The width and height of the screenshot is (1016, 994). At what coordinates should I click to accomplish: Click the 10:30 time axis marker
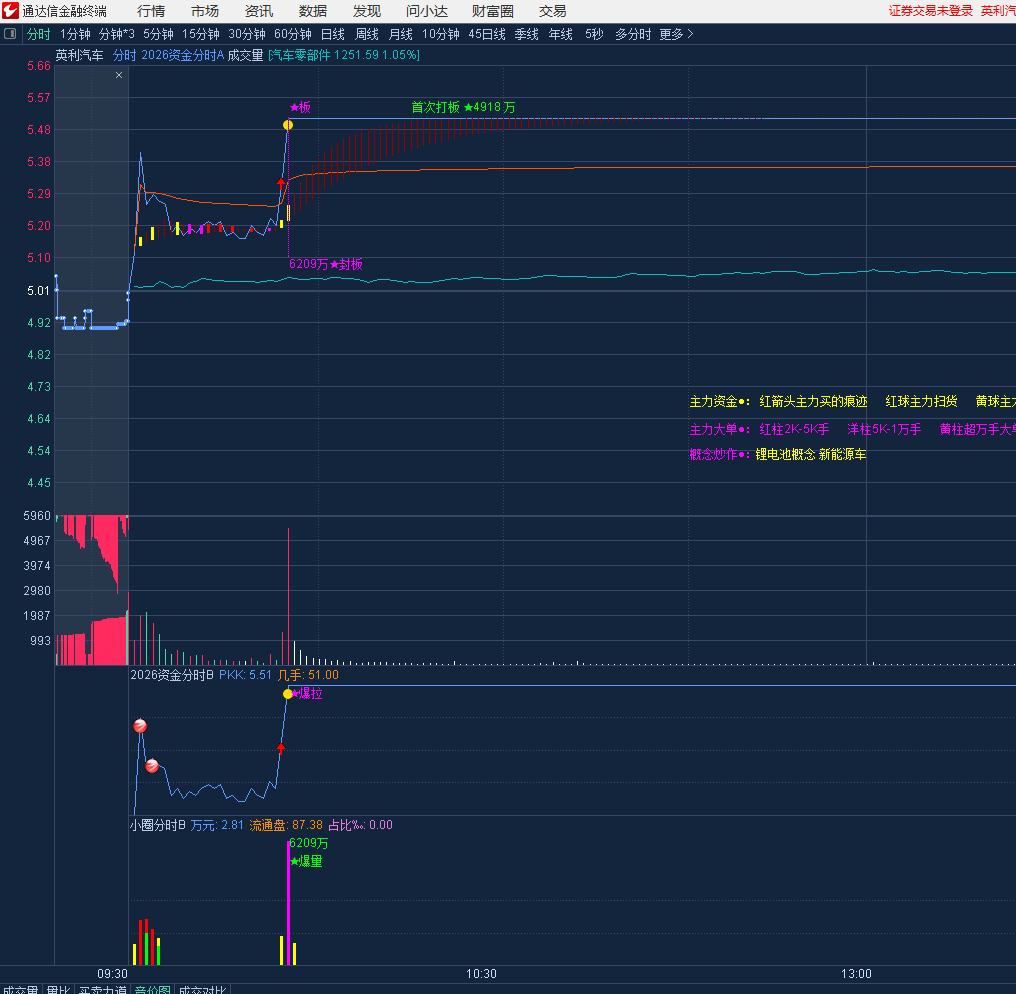pos(481,973)
